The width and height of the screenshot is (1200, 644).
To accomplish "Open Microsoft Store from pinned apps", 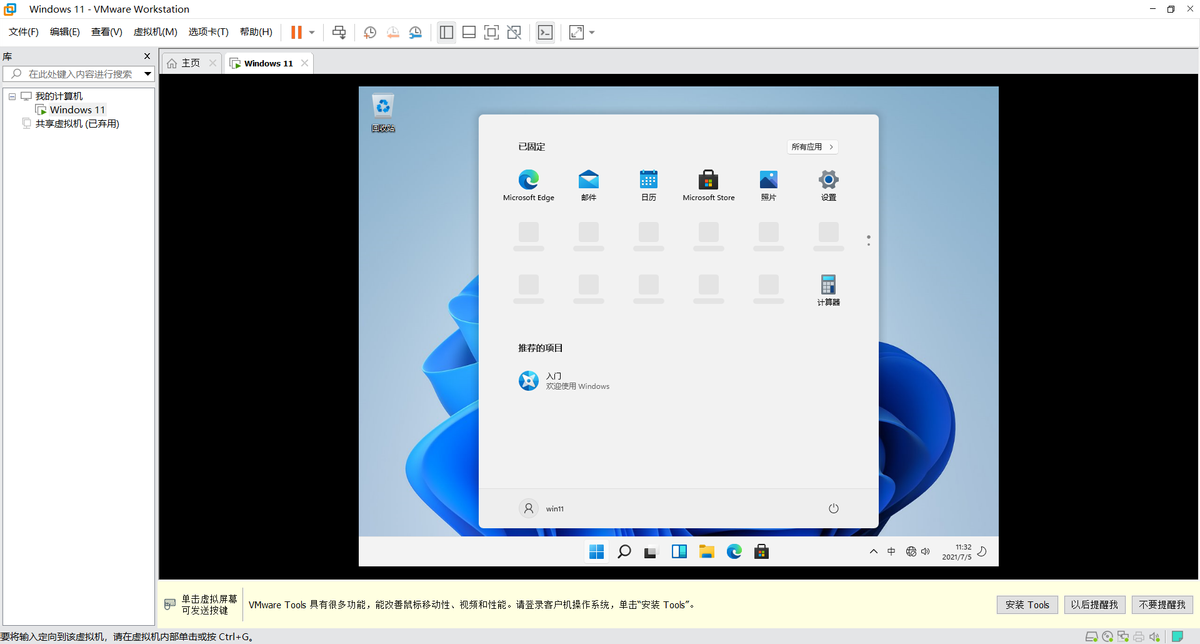I will [708, 185].
